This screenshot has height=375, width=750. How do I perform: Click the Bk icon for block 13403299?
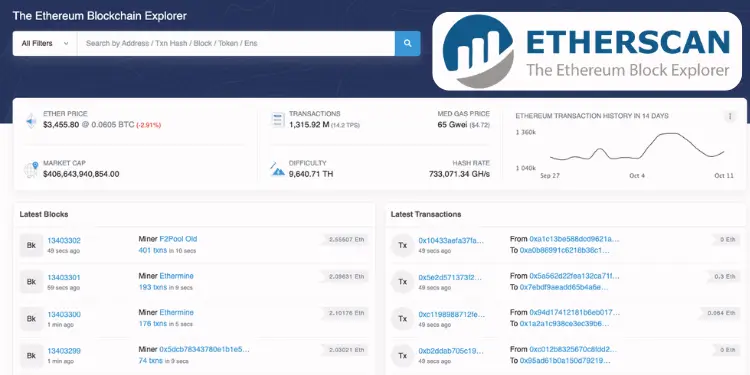pyautogui.click(x=31, y=355)
